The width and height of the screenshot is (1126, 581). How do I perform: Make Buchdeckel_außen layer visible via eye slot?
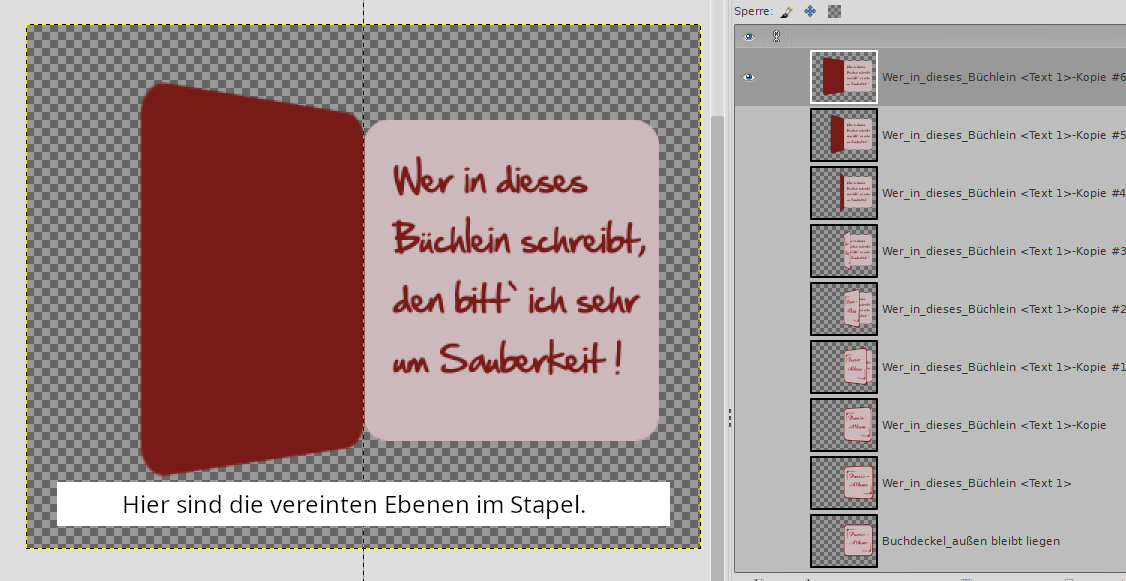748,541
